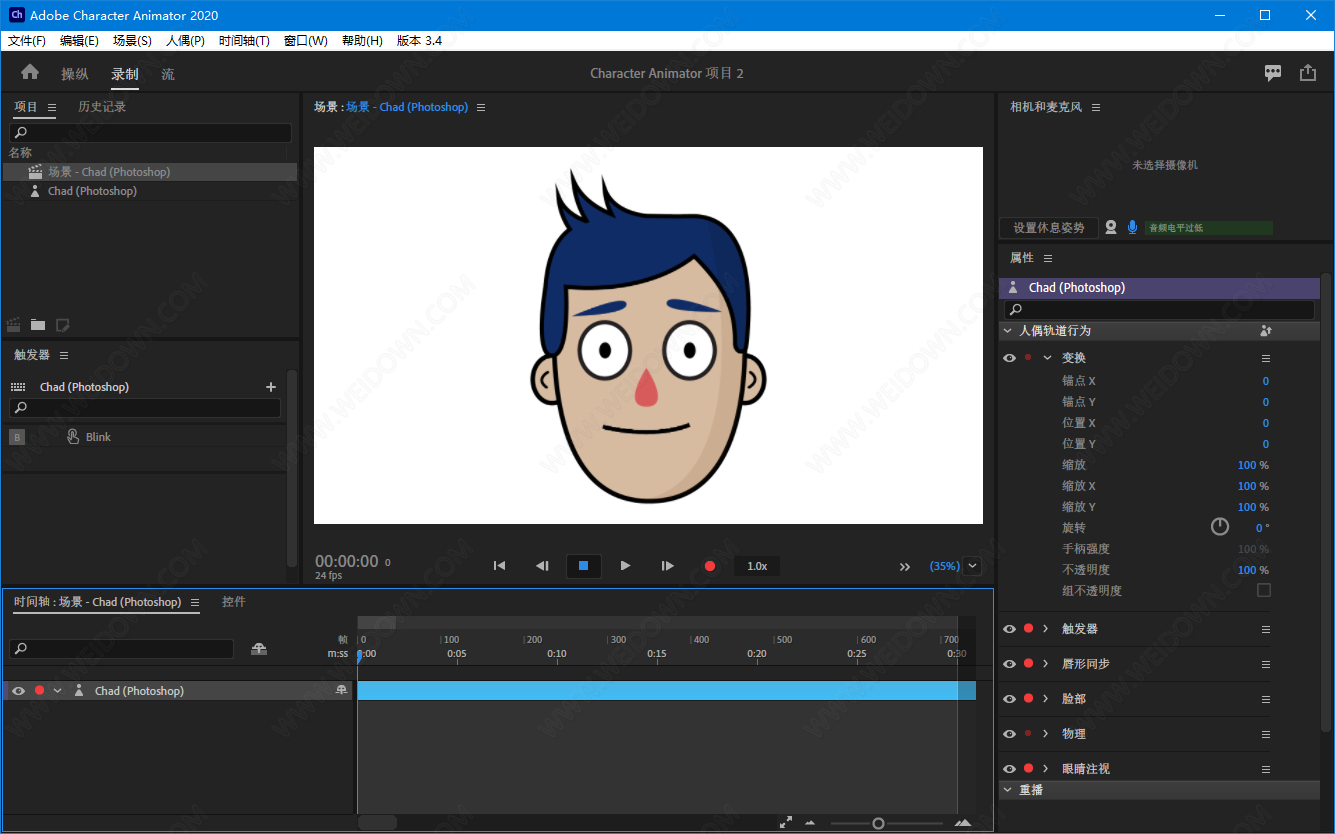1335x834 pixels.
Task: Arm the 物理 behavior record dot
Action: 1028,734
